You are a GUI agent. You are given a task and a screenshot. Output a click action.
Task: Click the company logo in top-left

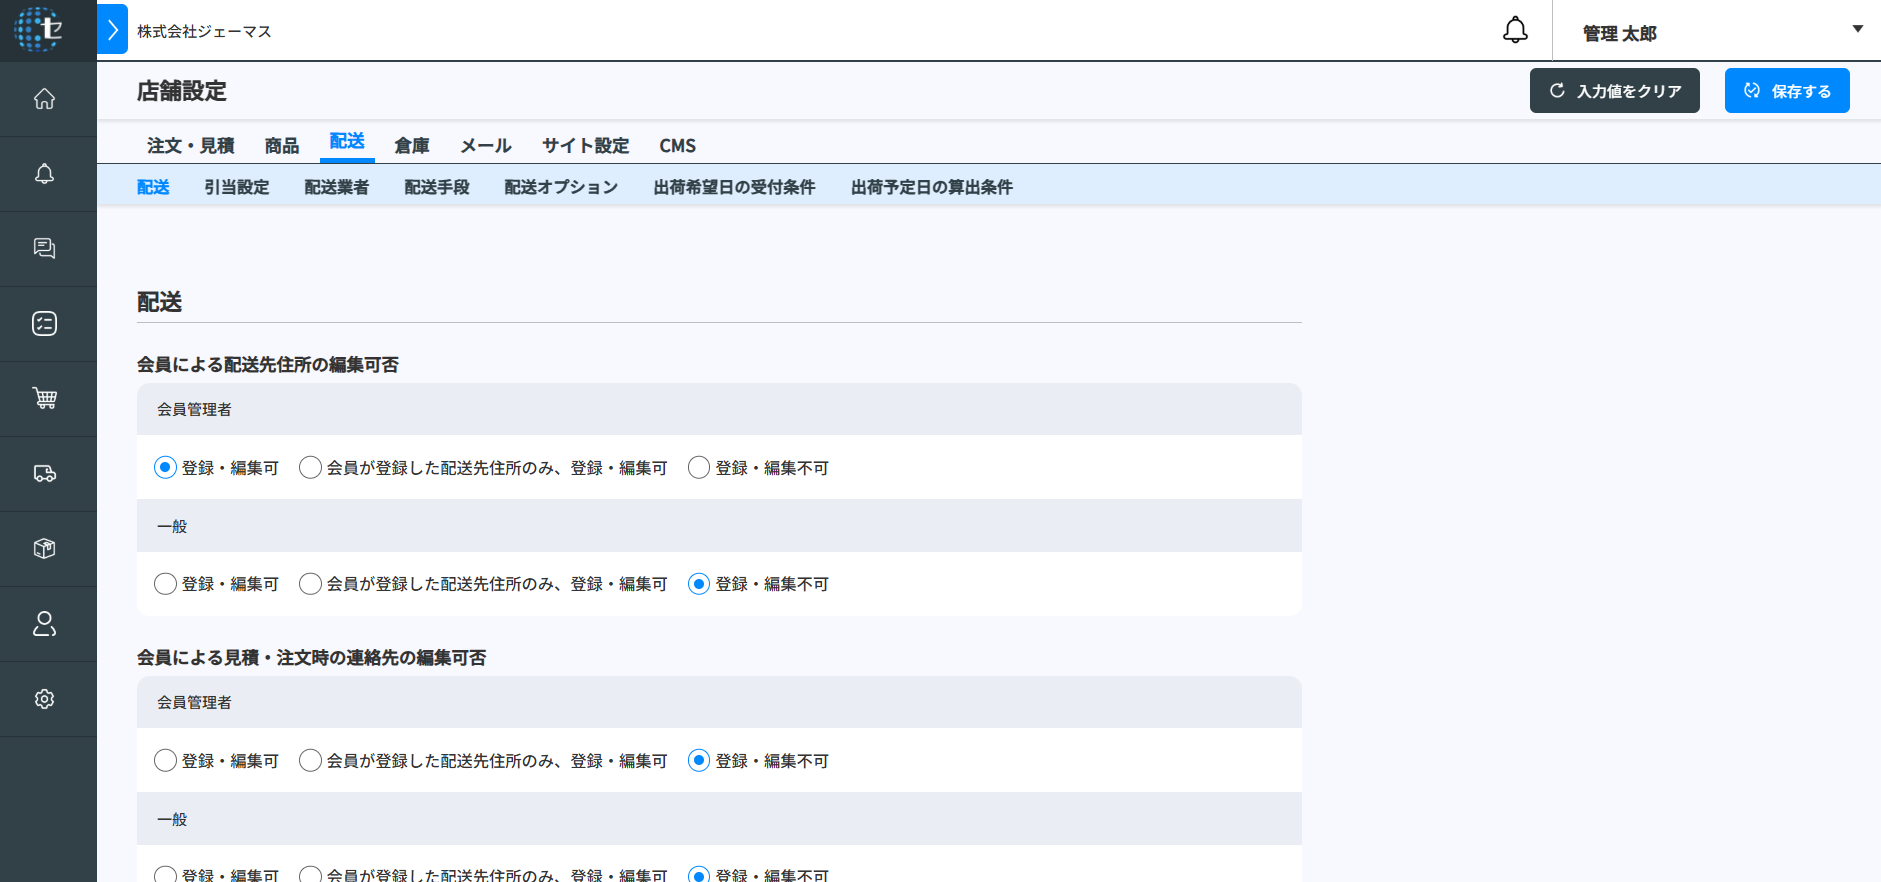40,30
